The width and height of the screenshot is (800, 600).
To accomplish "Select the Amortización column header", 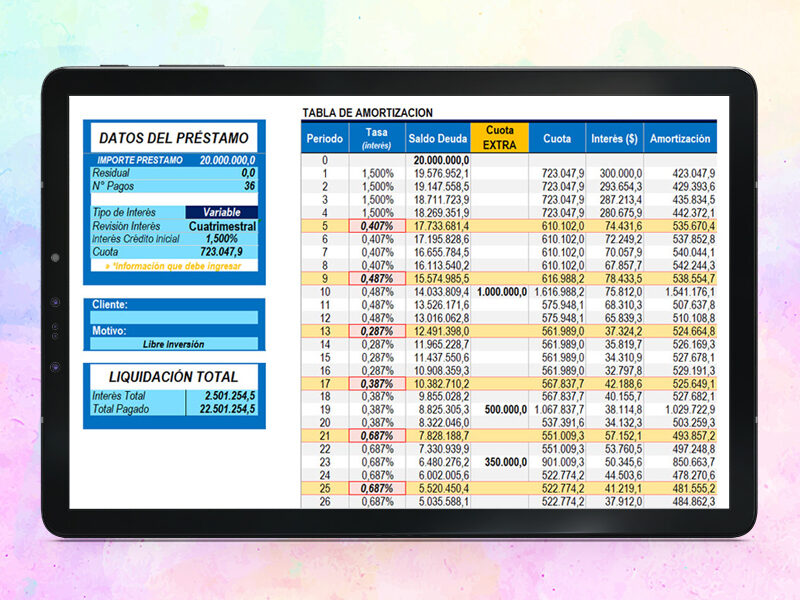I will [680, 138].
